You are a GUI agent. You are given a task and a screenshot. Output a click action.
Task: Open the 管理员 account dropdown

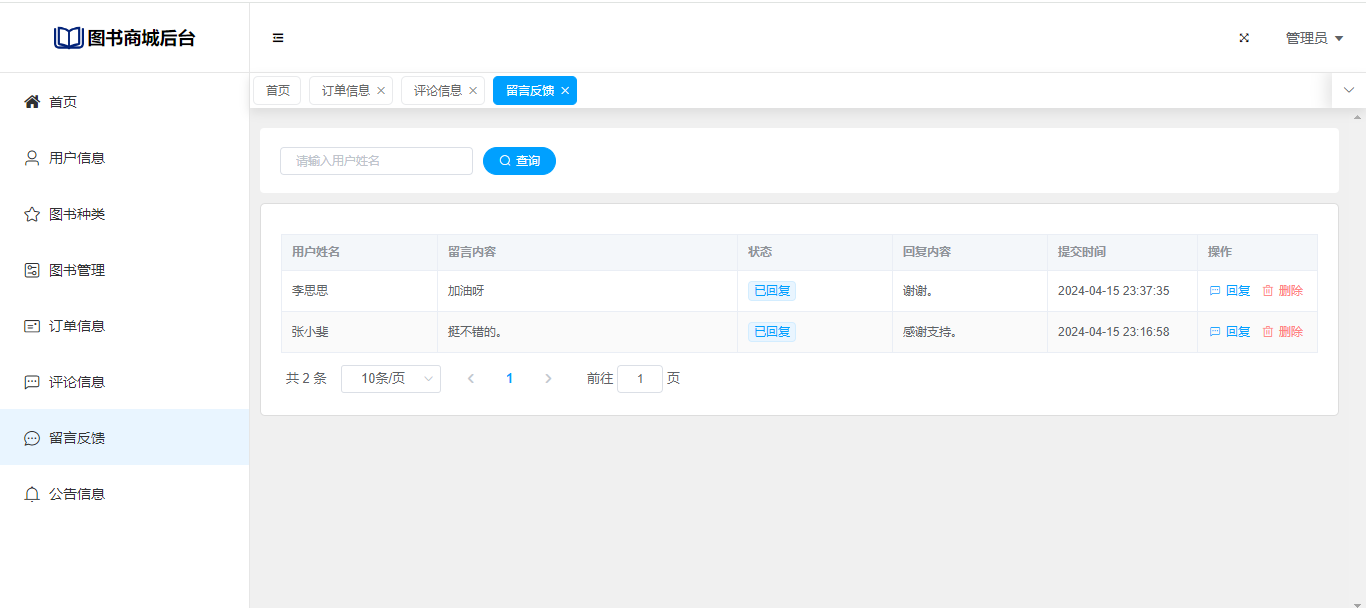point(1313,38)
